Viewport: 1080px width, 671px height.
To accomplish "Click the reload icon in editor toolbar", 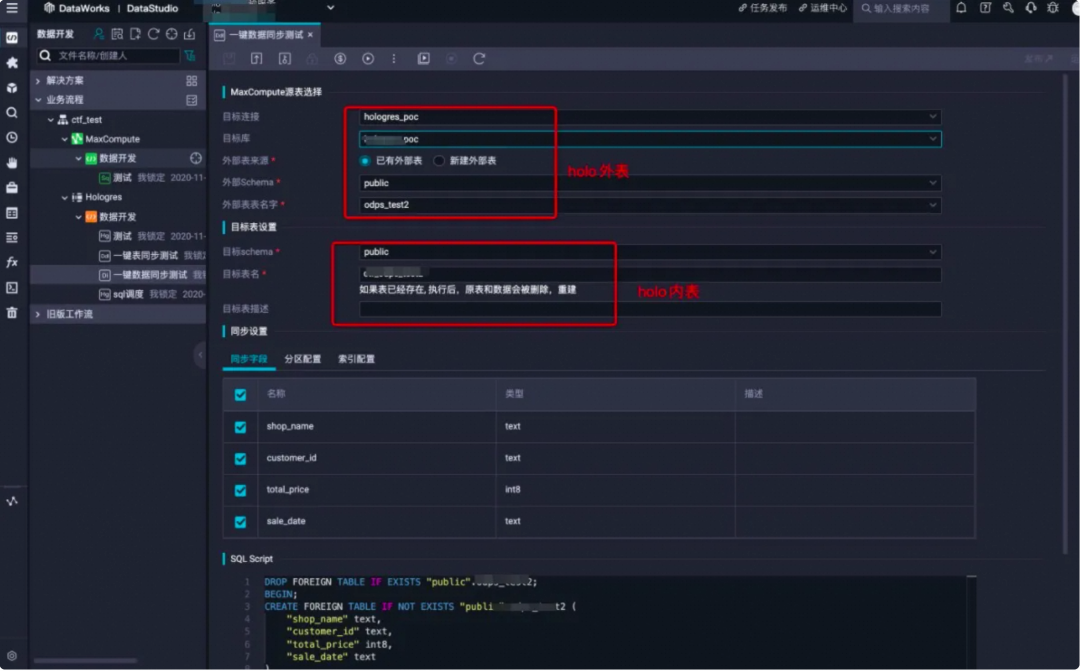I will 479,59.
